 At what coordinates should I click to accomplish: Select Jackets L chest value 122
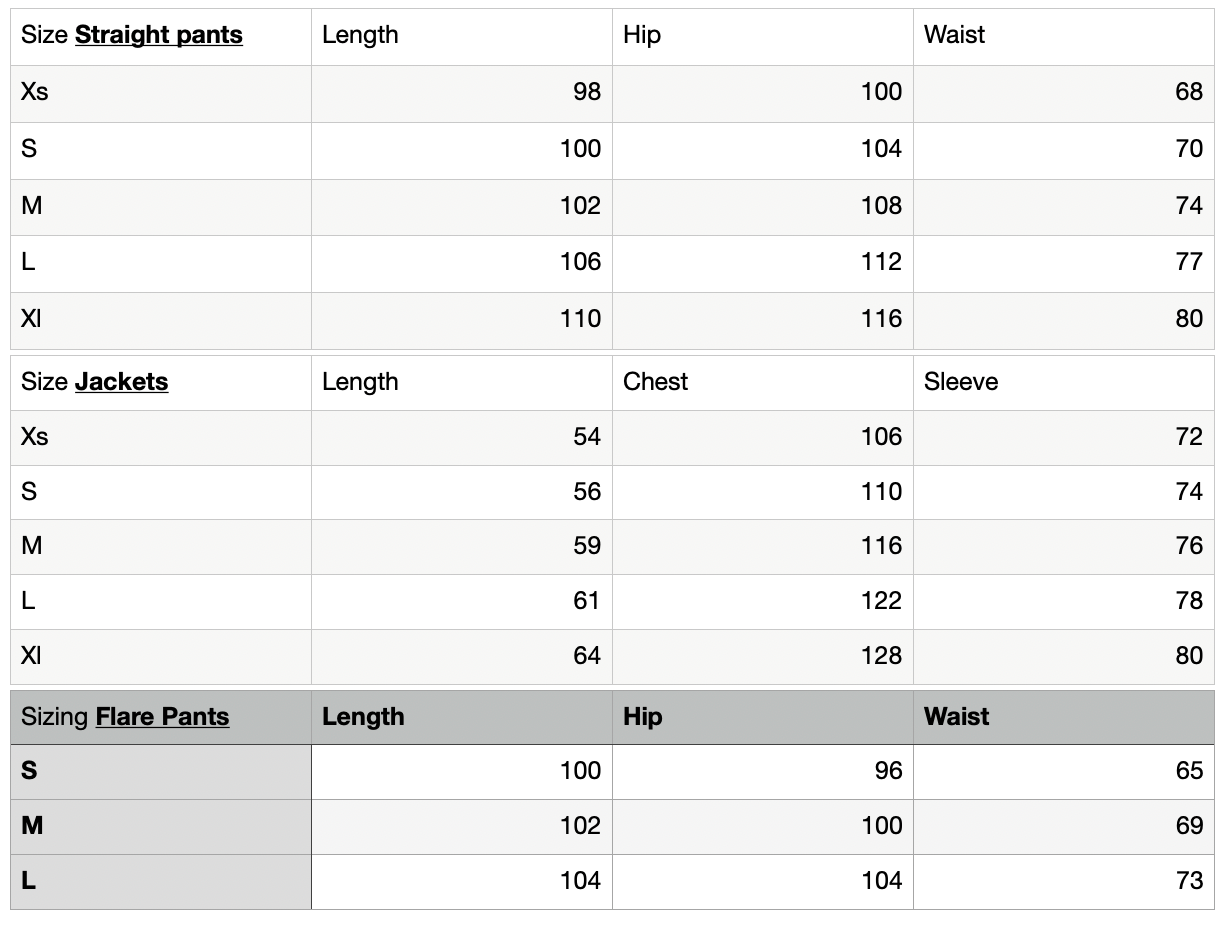click(x=881, y=601)
